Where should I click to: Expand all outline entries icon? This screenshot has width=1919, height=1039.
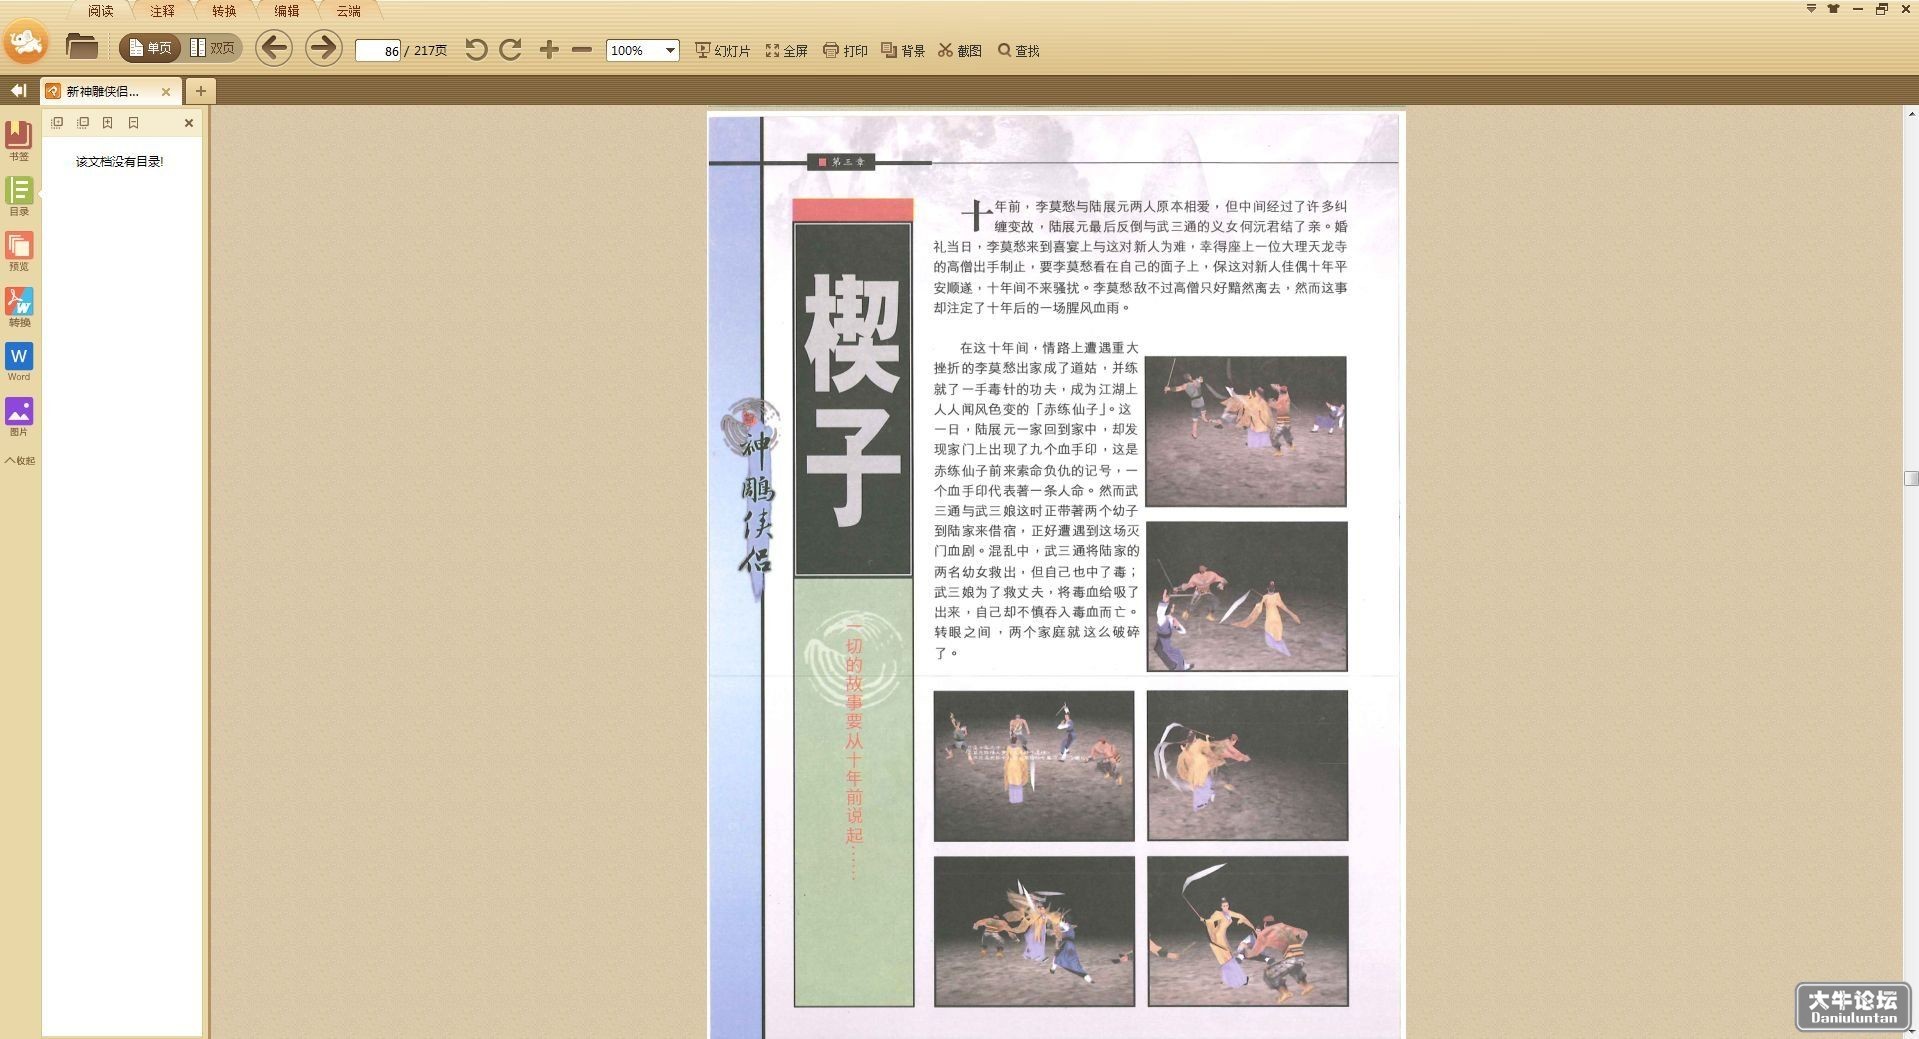click(57, 123)
